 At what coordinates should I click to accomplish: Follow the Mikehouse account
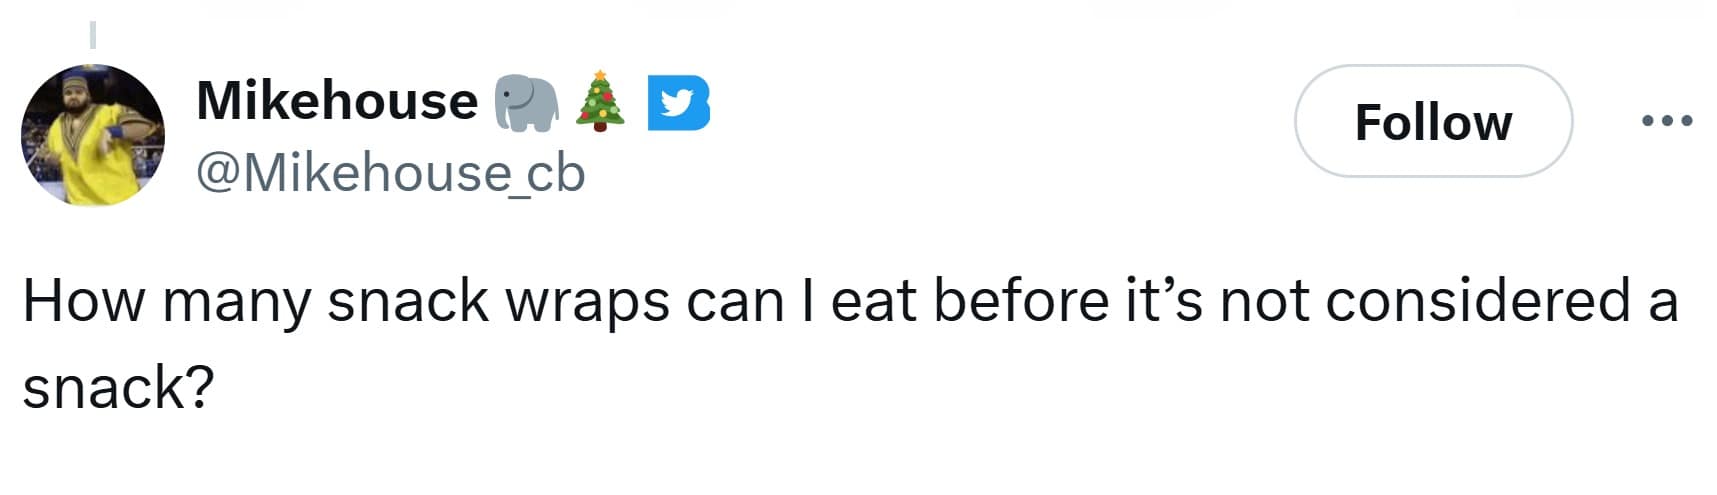(x=1432, y=122)
